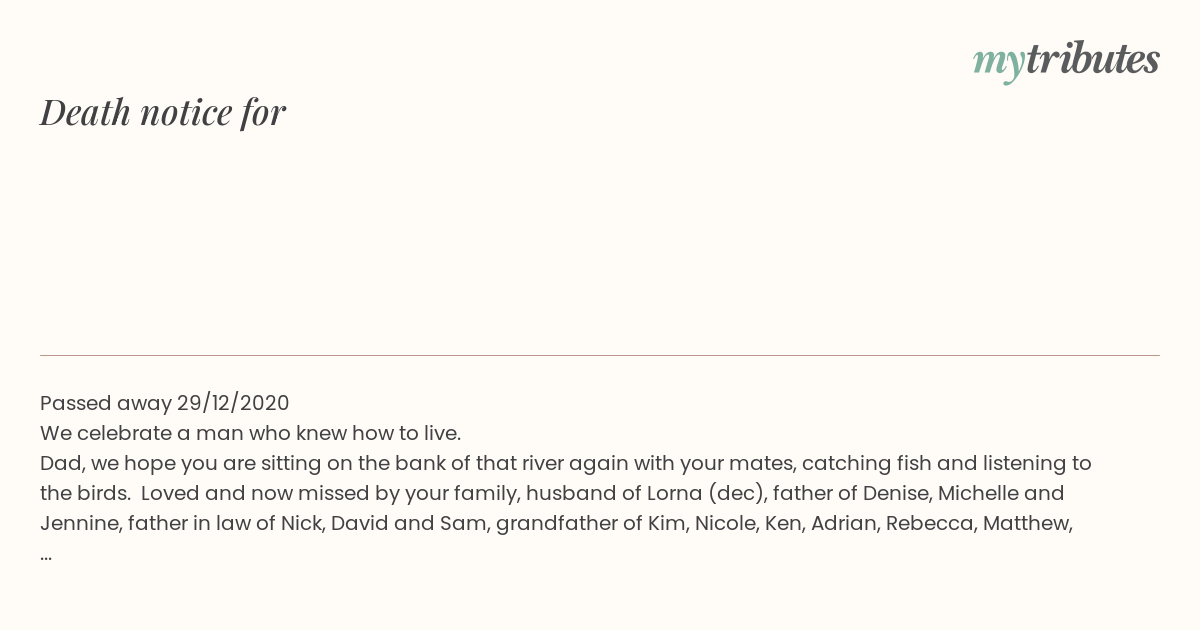Screen dimensions: 1200x630
Task: Select the date 29/12/2020
Action: click(233, 403)
